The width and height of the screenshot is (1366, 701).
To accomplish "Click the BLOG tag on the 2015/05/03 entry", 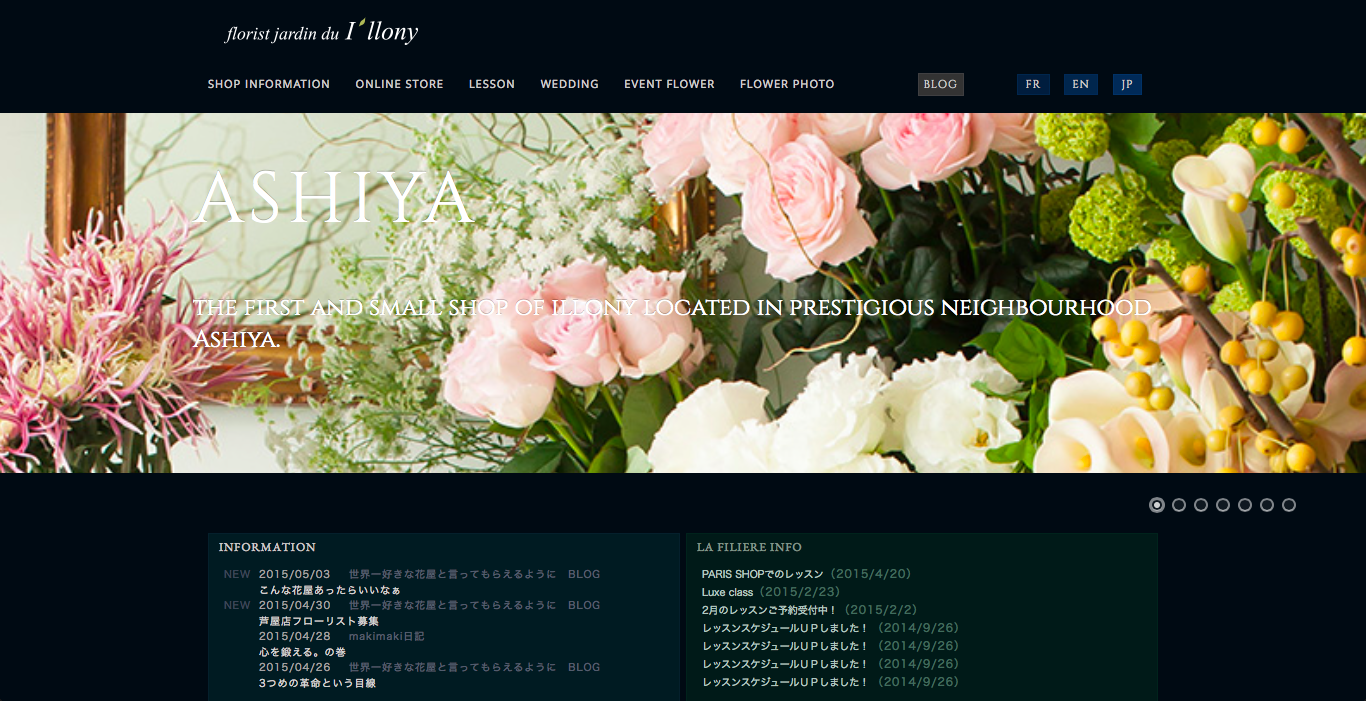I will coord(584,574).
